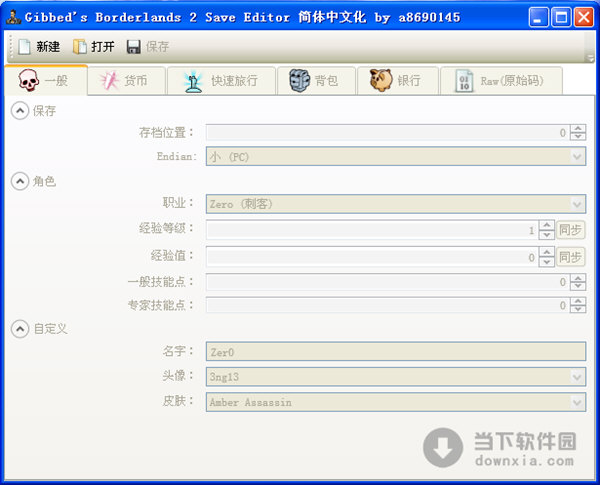This screenshot has width=600, height=485.
Task: Increase 经验等级 with the up arrow
Action: tap(546, 225)
